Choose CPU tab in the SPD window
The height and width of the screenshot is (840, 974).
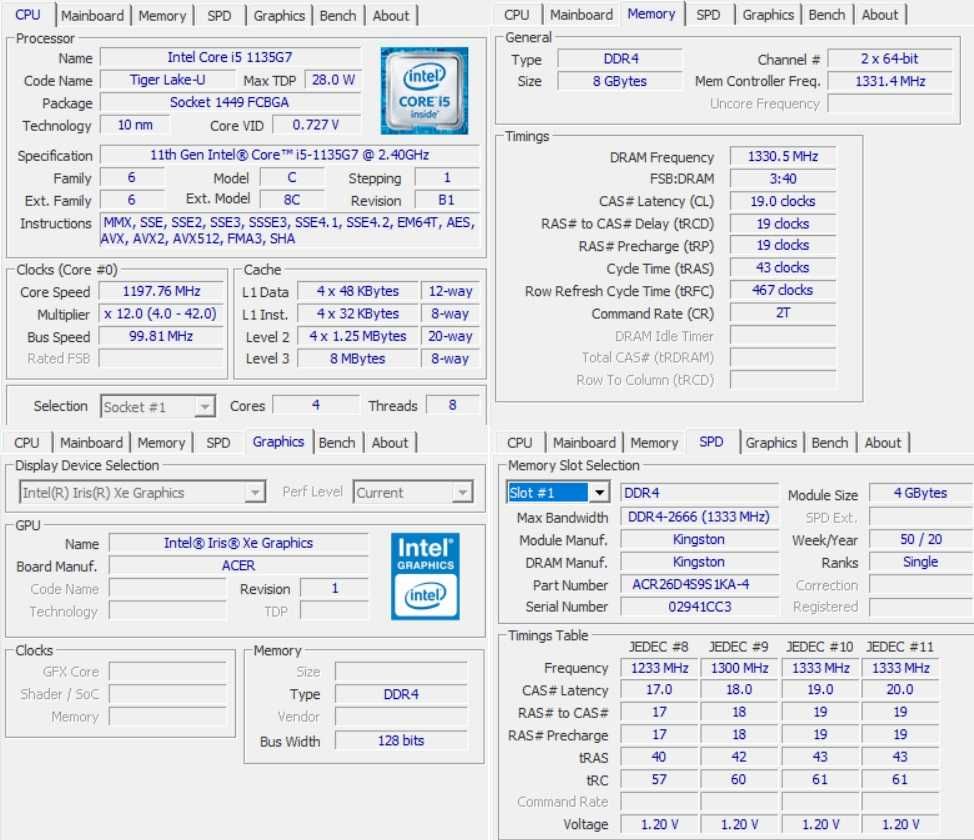(x=519, y=443)
